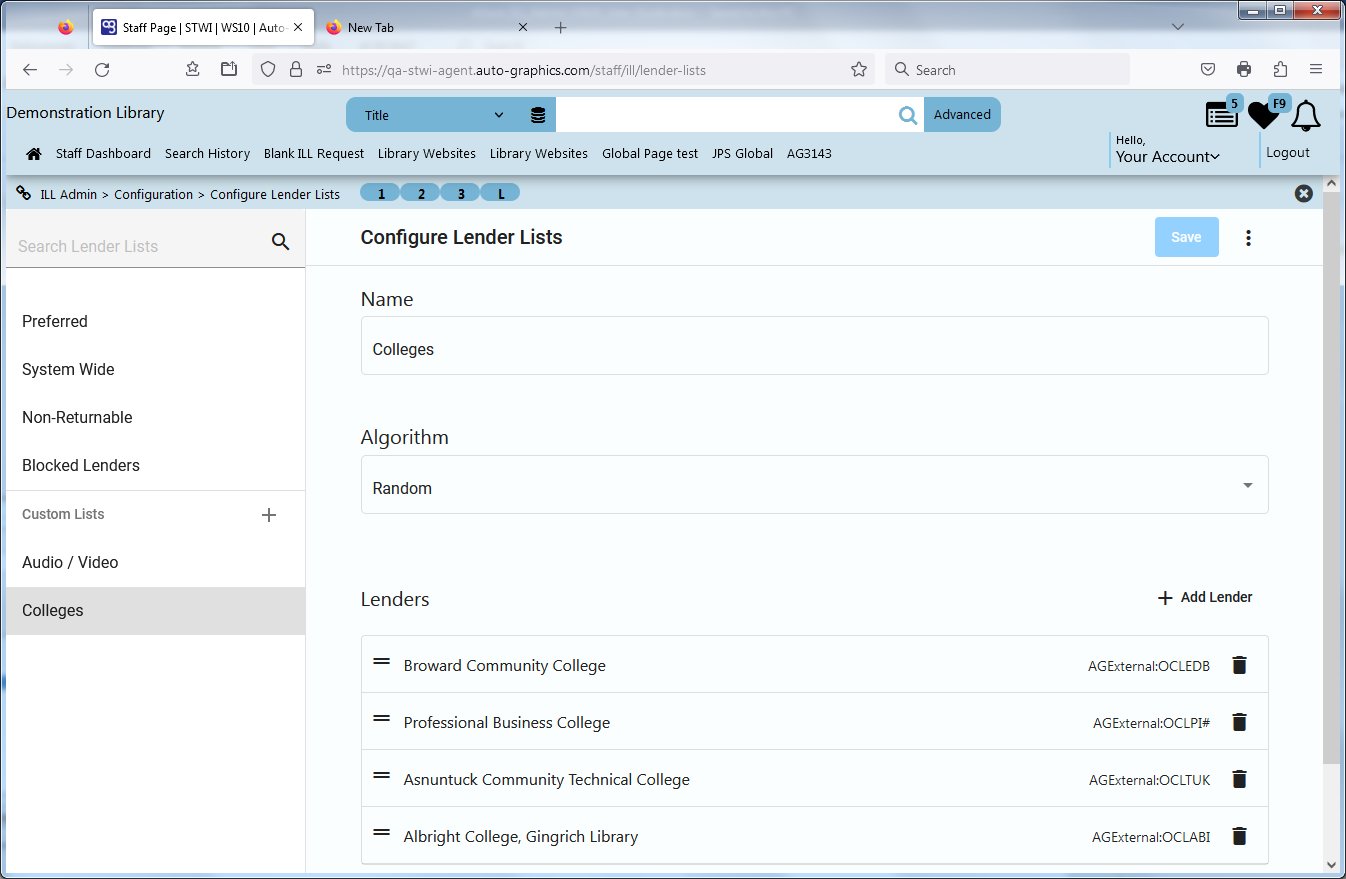
Task: Click the Save button
Action: pyautogui.click(x=1186, y=237)
